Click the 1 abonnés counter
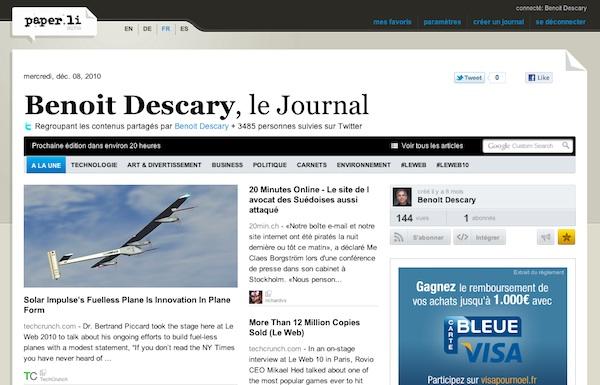 [x=479, y=218]
